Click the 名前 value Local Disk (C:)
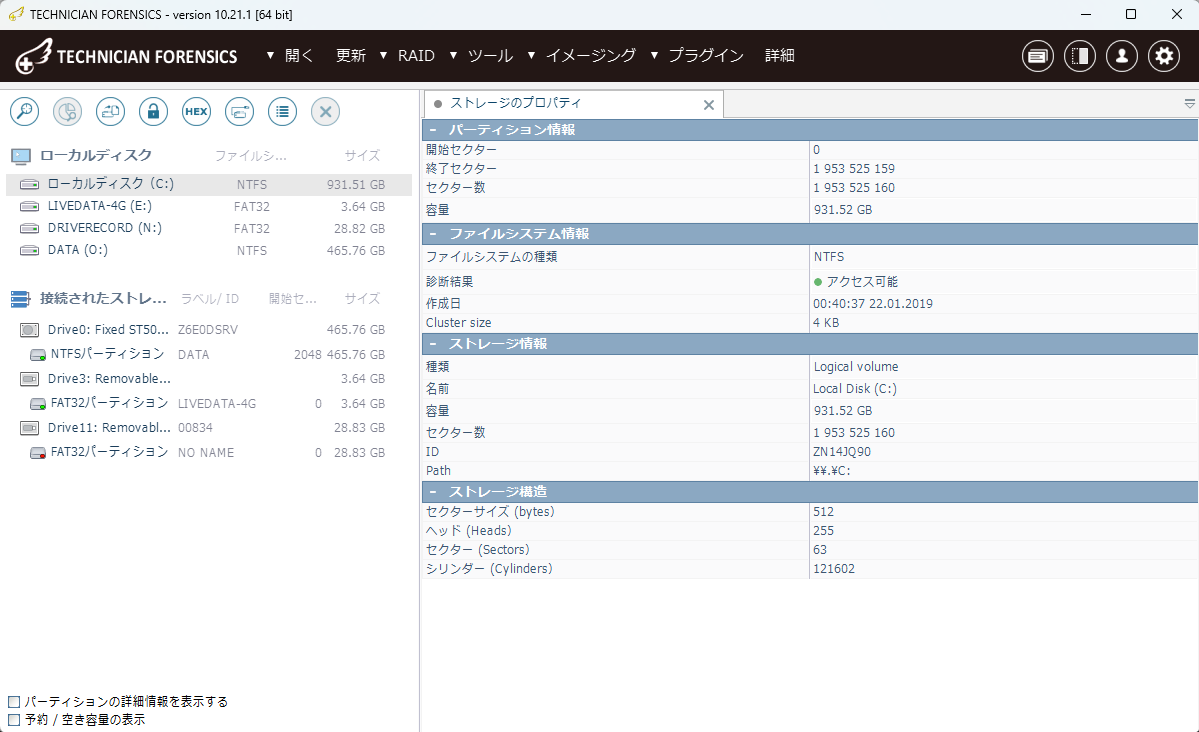Image resolution: width=1199 pixels, height=732 pixels. pyautogui.click(x=855, y=389)
